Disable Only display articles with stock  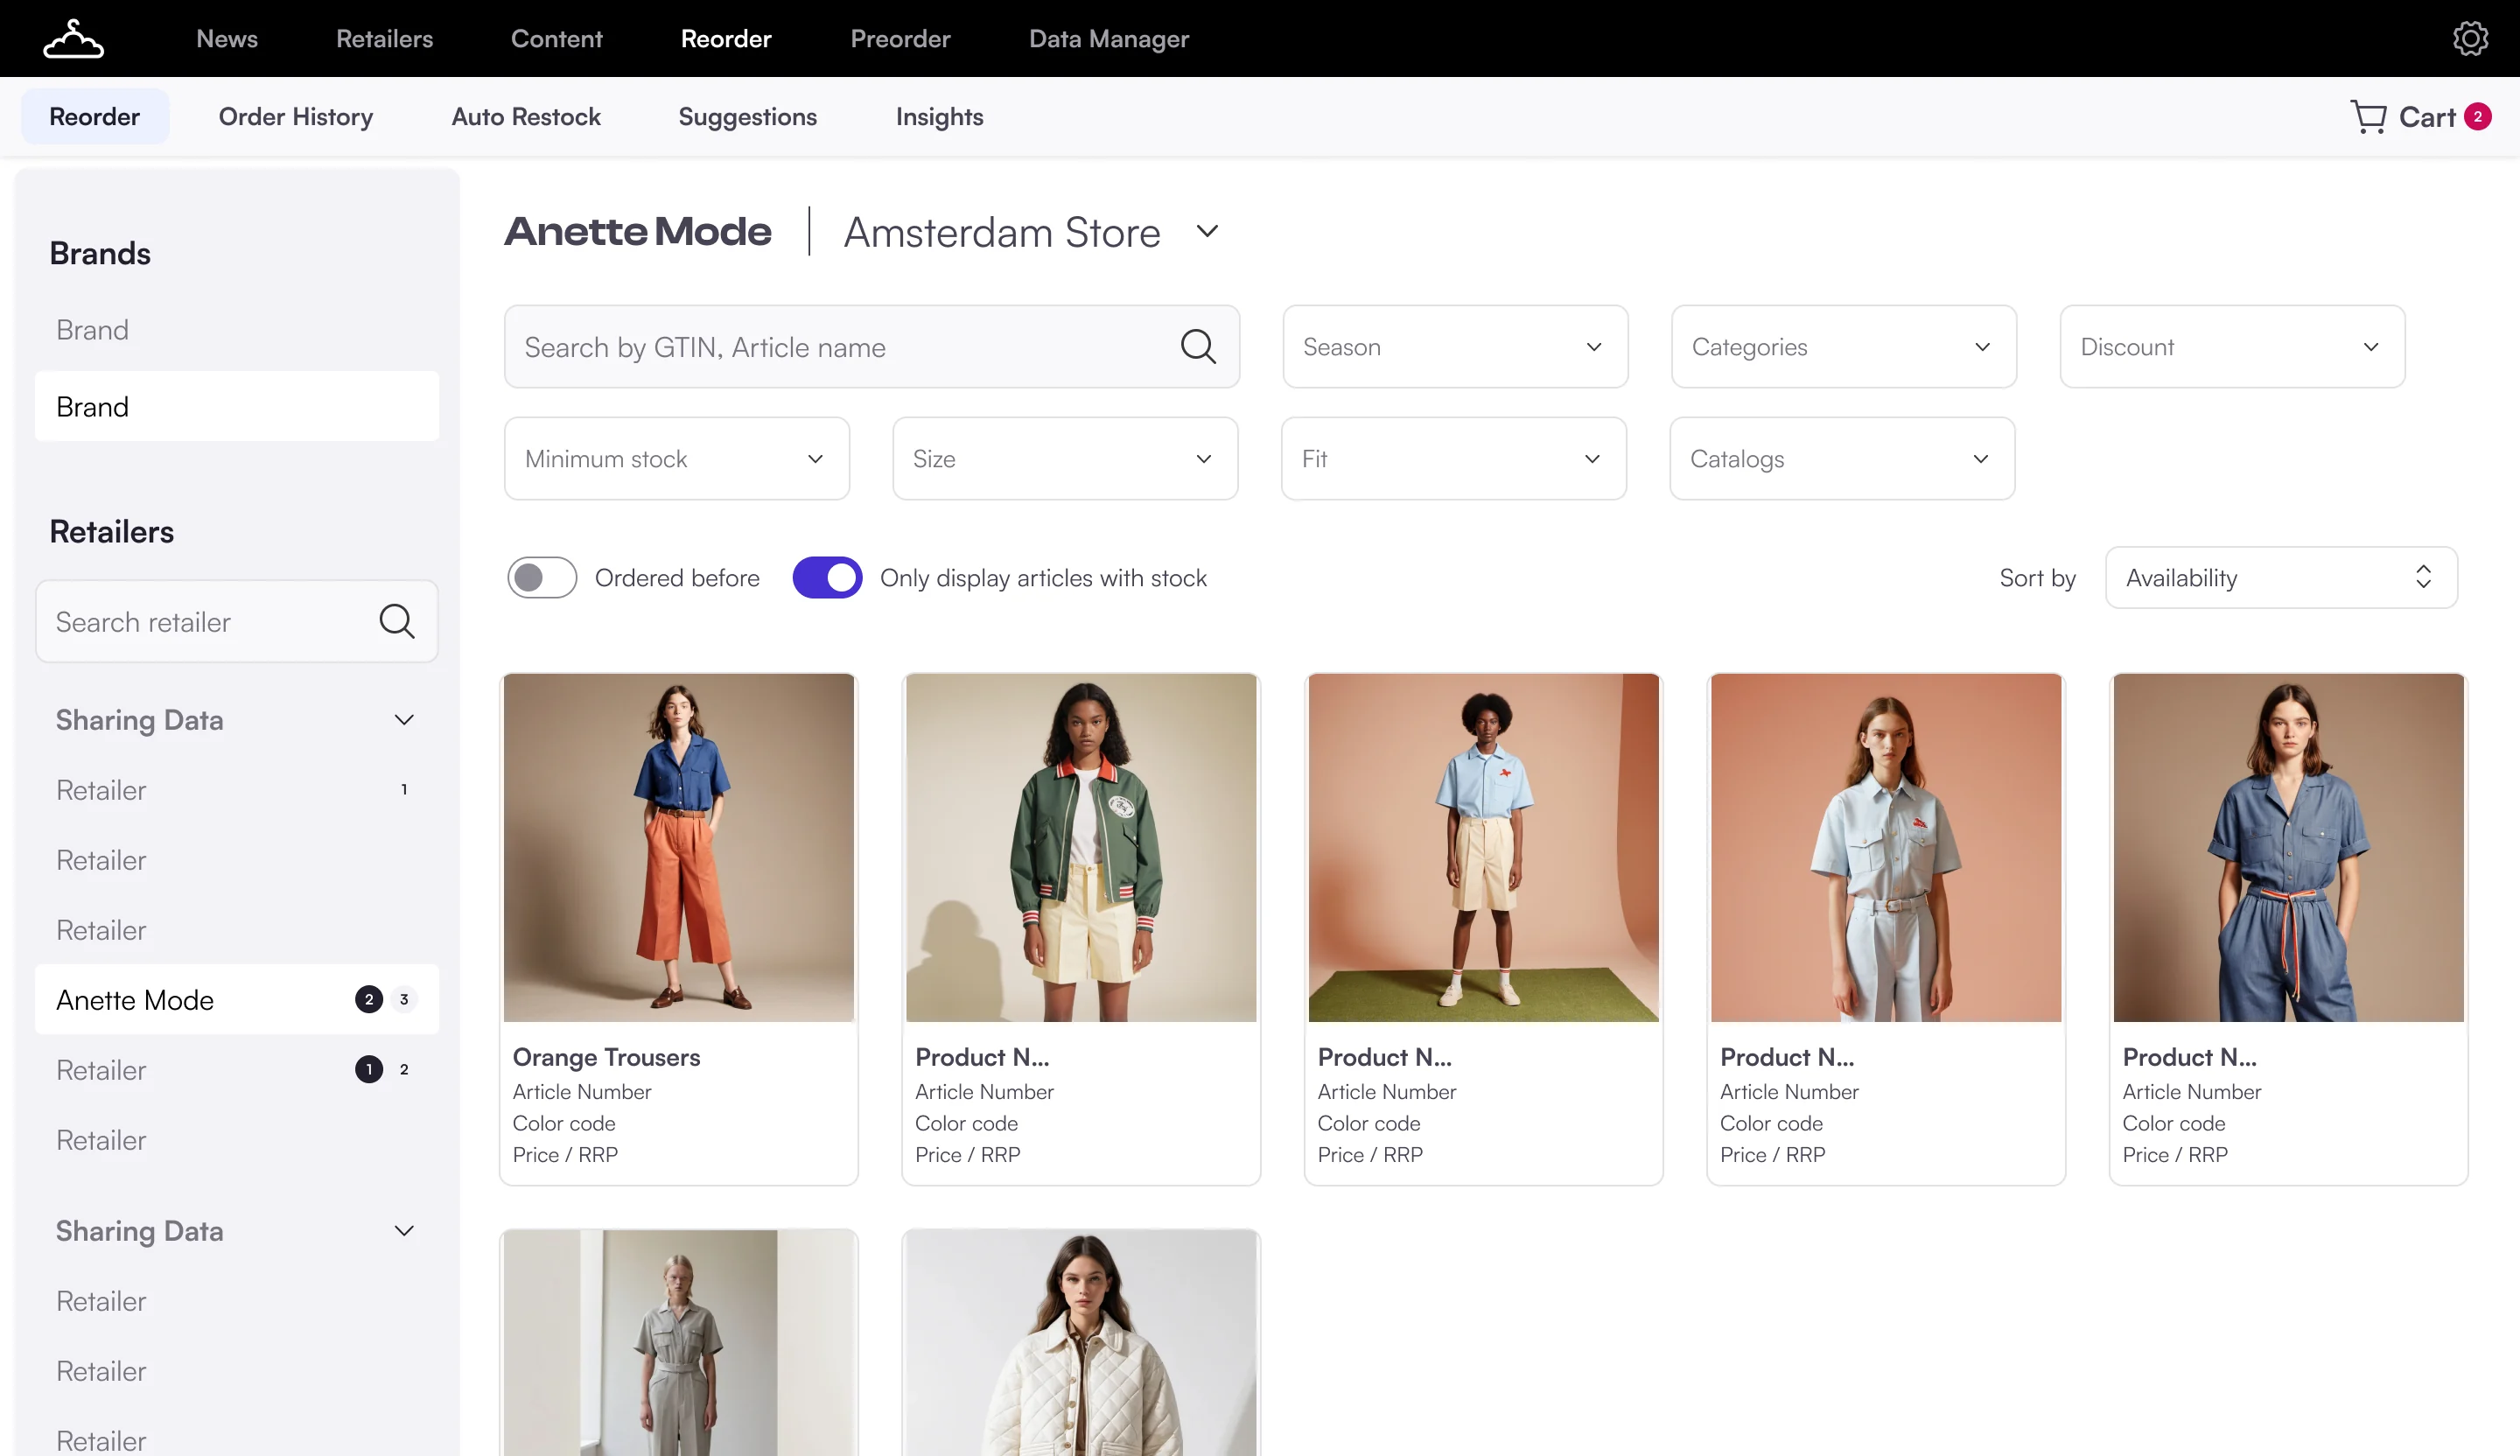[827, 577]
